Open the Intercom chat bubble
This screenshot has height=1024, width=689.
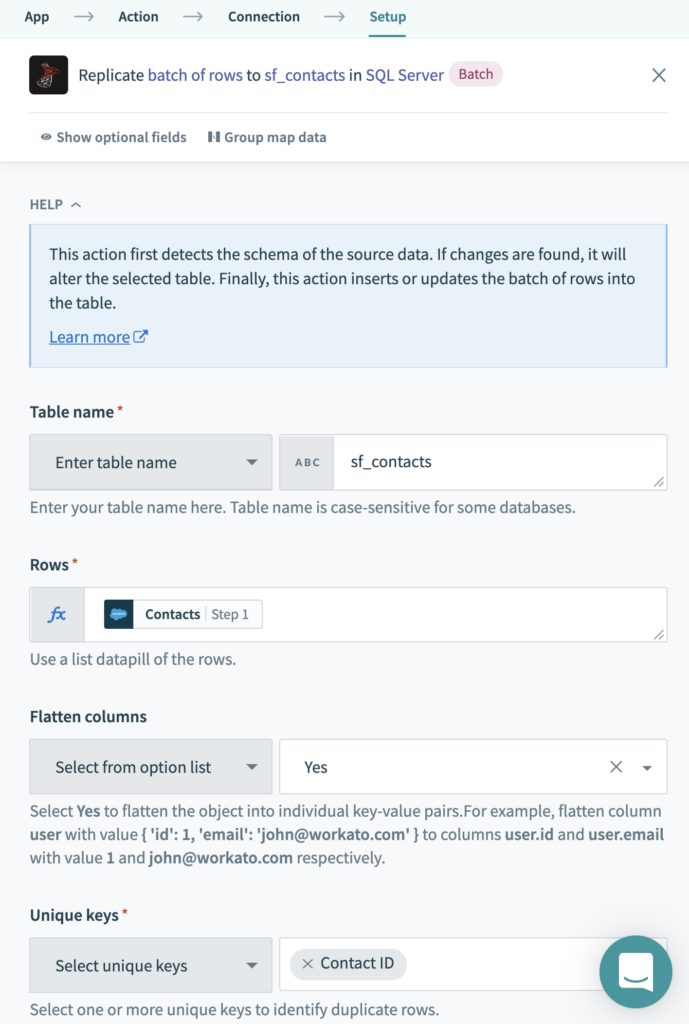pyautogui.click(x=636, y=971)
